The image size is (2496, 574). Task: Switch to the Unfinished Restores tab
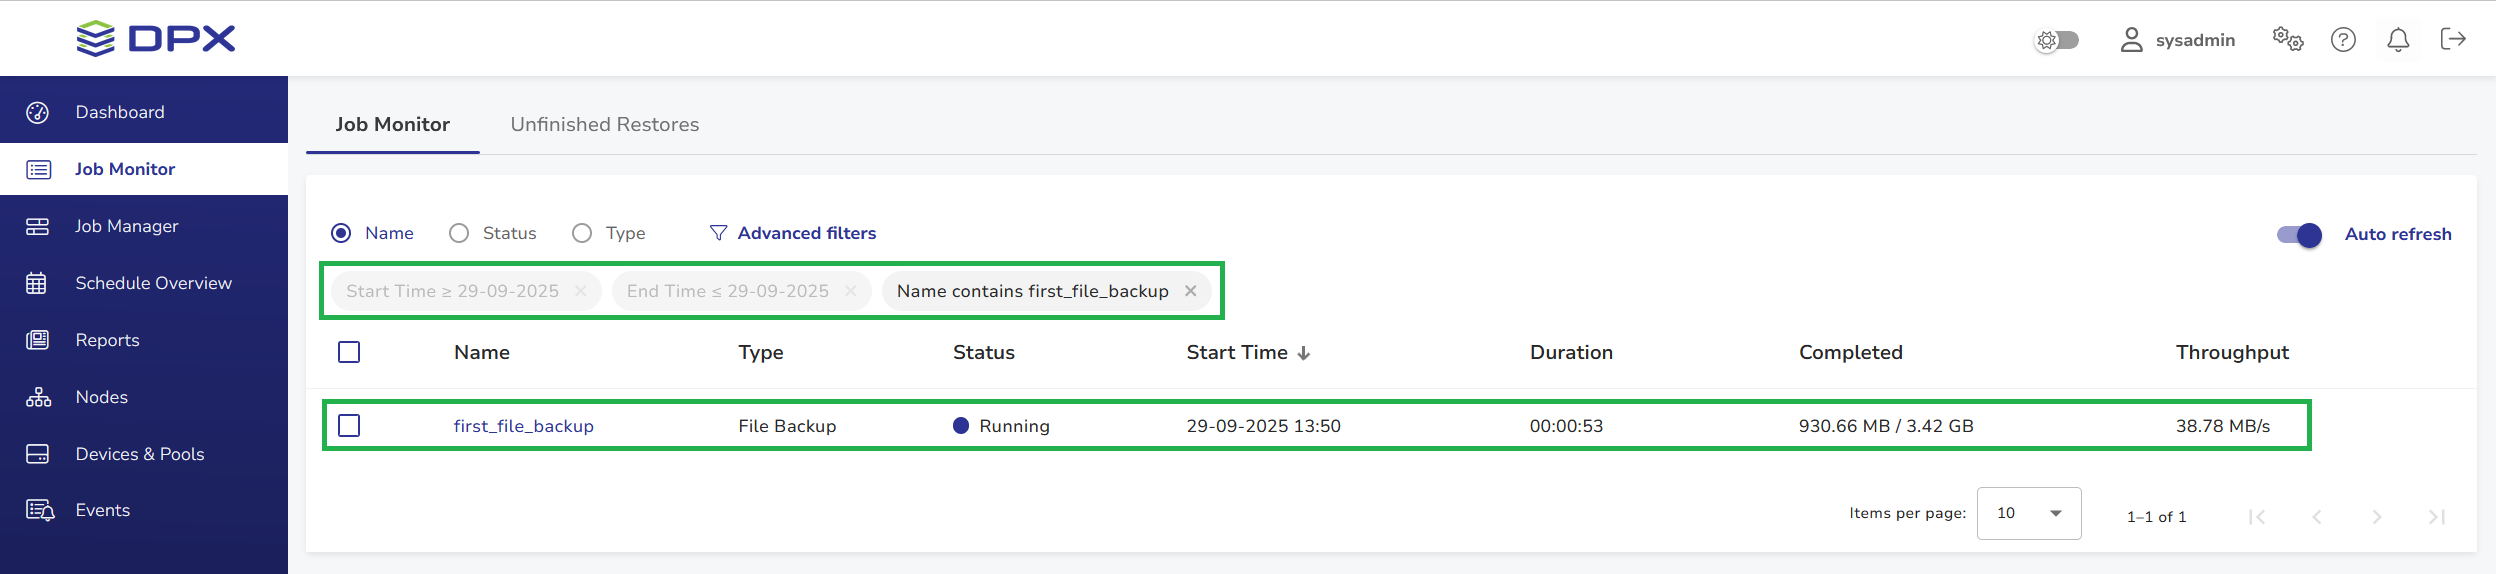[x=604, y=124]
